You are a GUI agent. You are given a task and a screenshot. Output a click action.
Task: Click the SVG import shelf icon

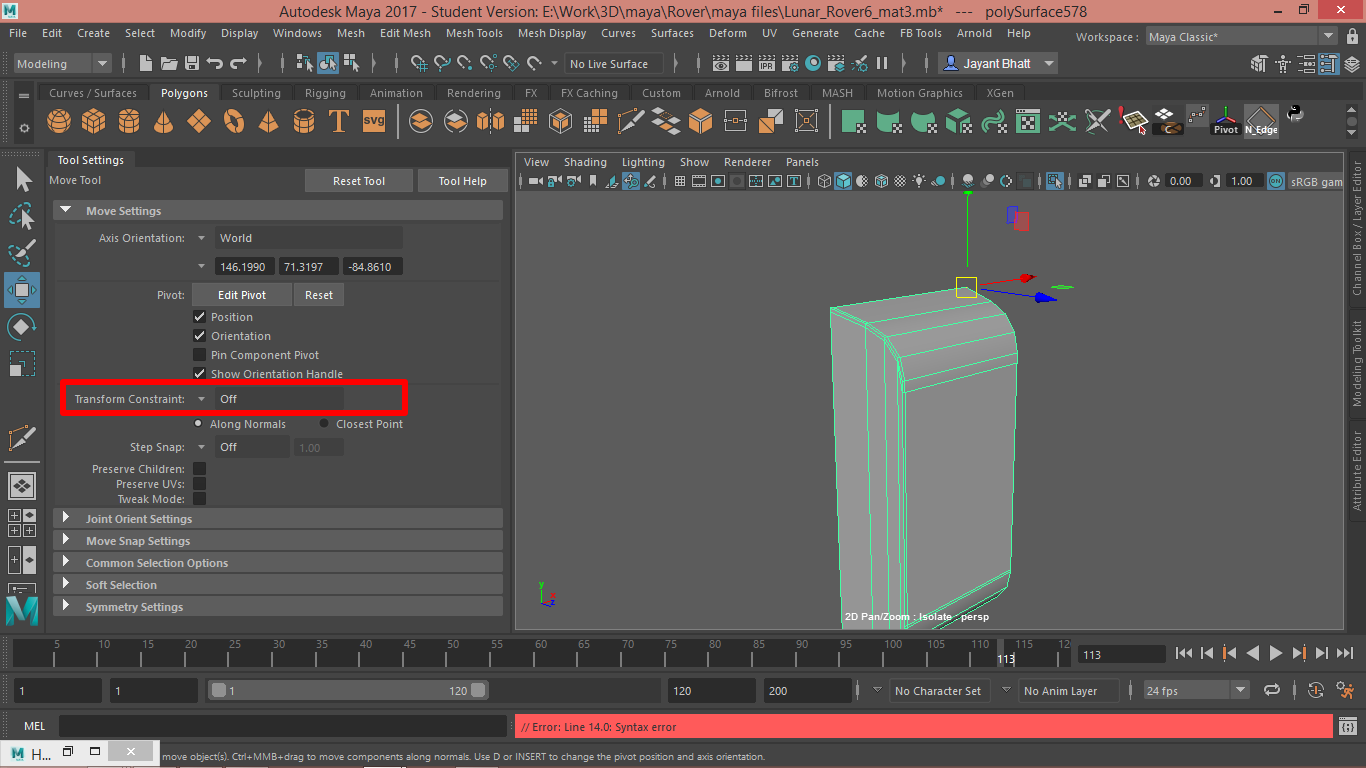tap(373, 122)
